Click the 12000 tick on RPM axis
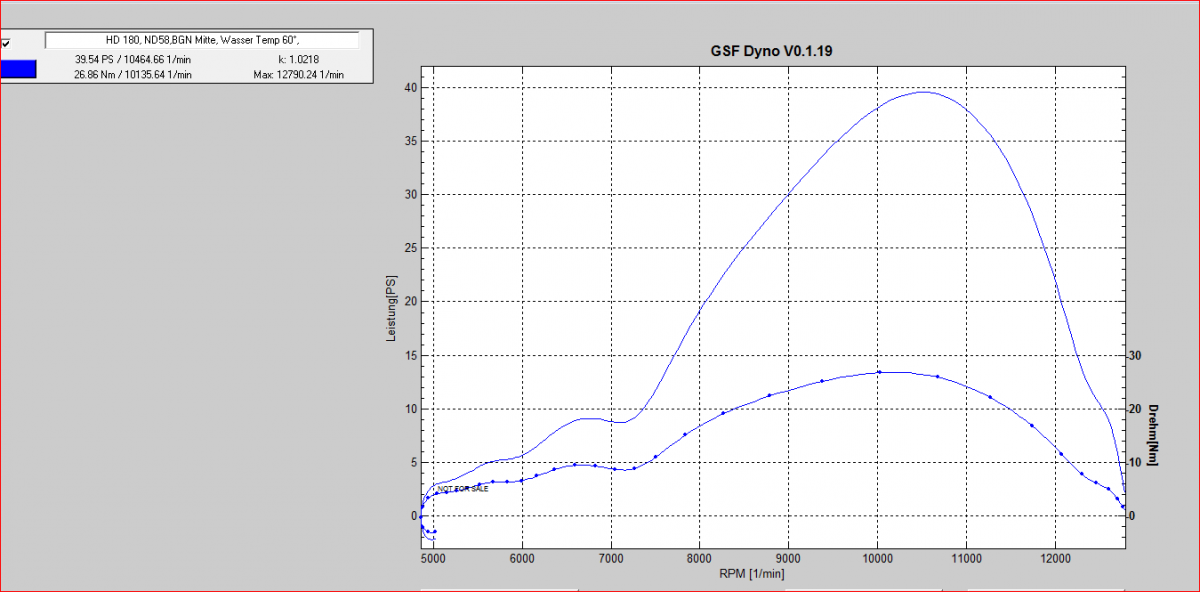The width and height of the screenshot is (1200, 592). point(1055,557)
